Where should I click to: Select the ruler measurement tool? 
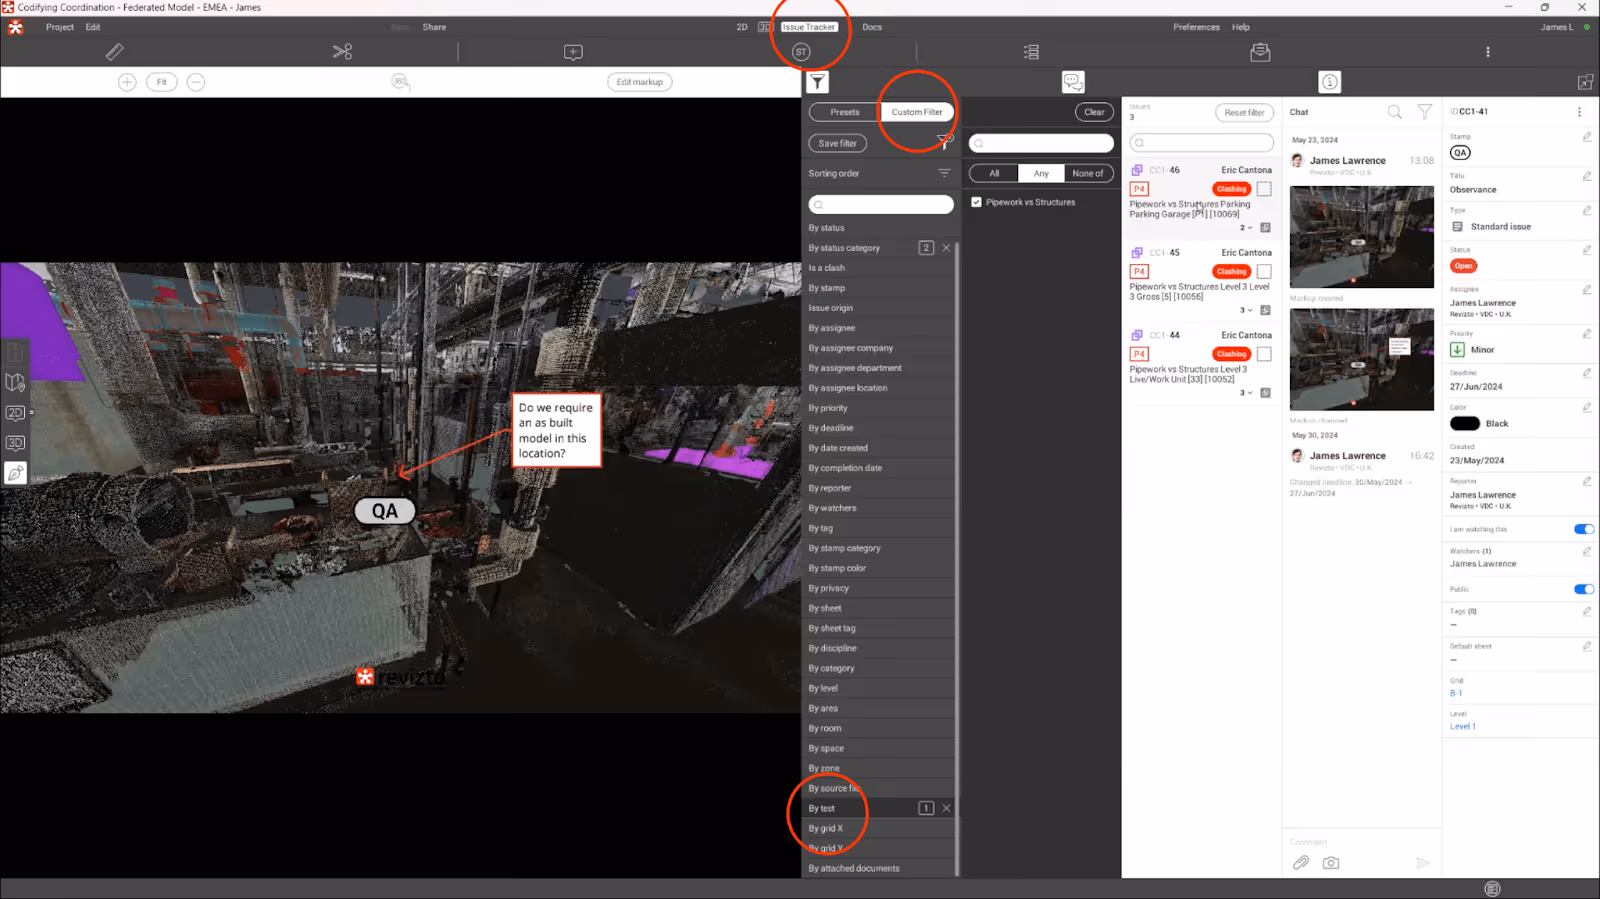tap(114, 51)
